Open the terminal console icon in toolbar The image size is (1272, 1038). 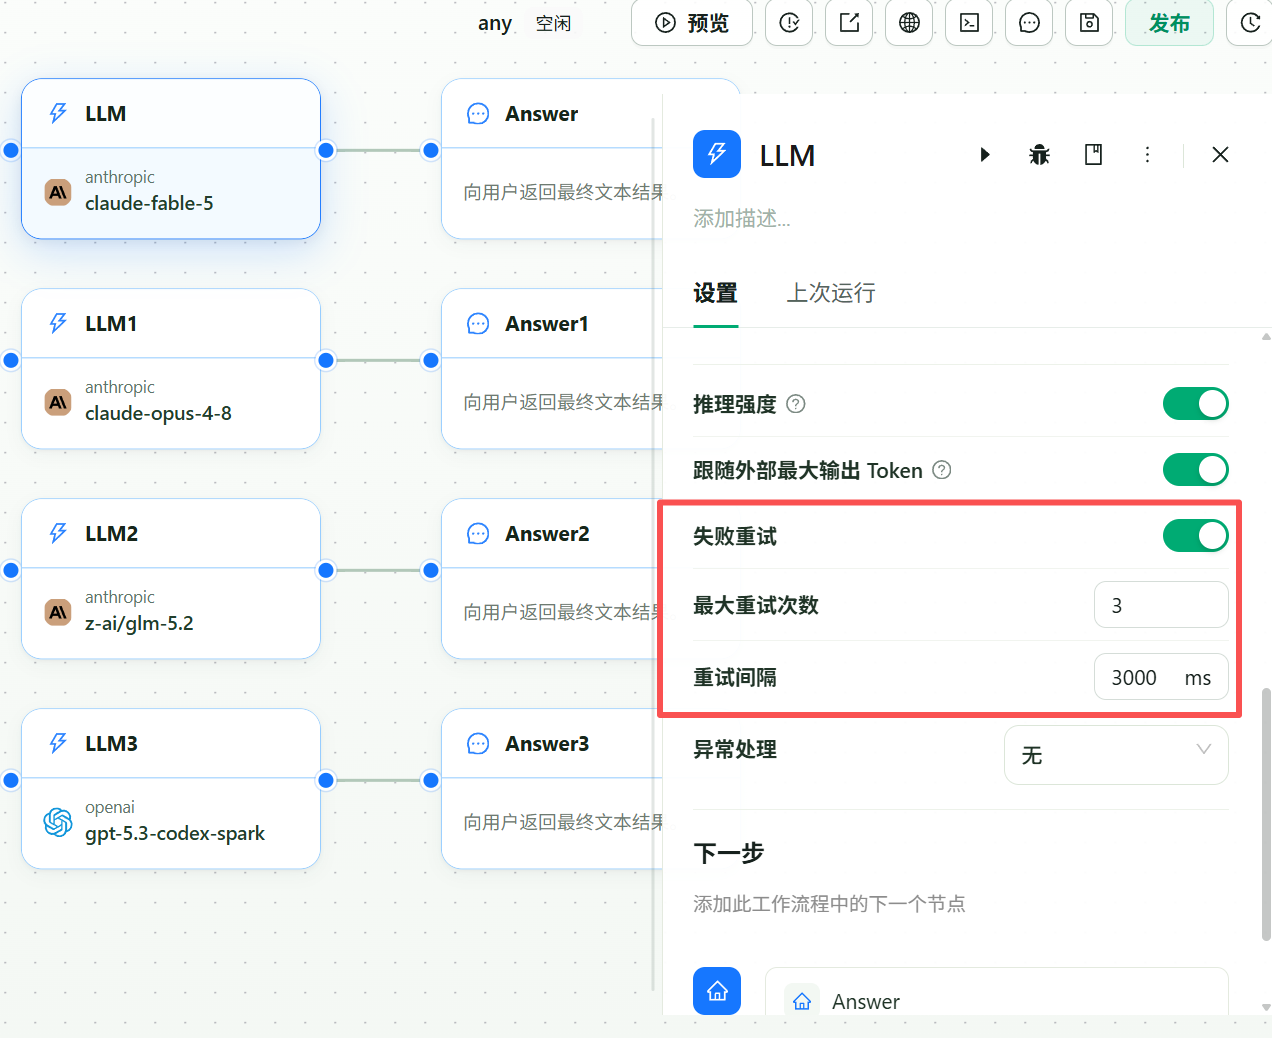click(969, 23)
